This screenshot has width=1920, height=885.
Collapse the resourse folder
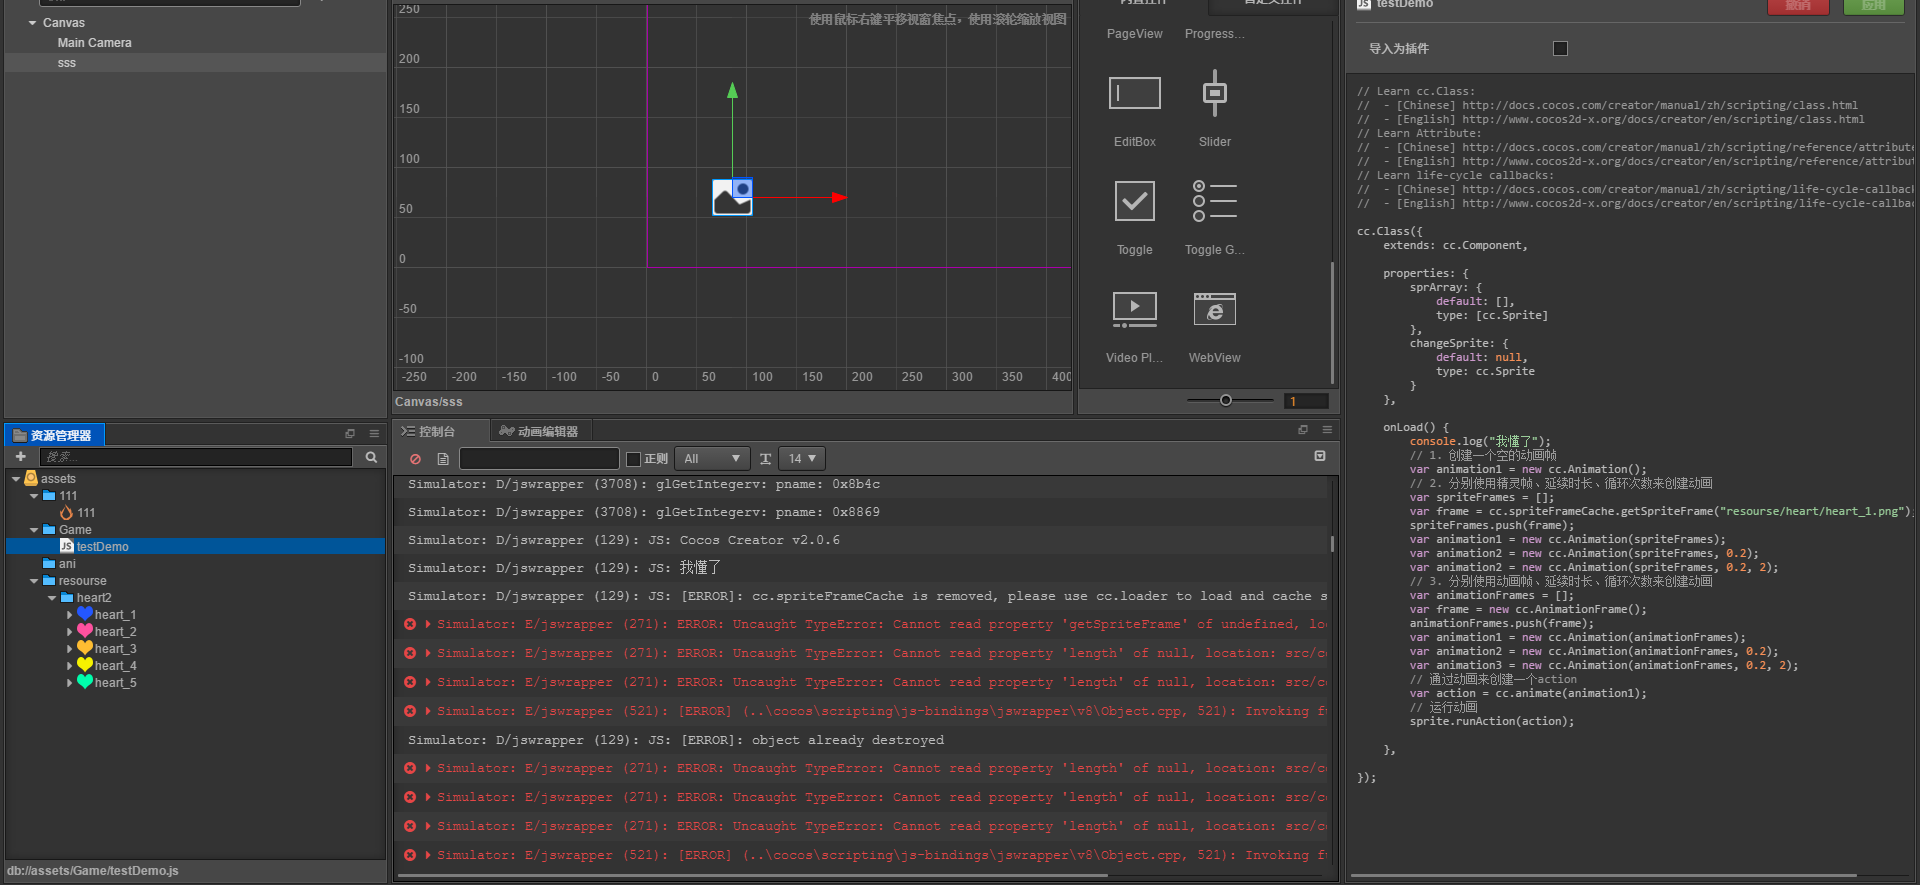(x=34, y=581)
